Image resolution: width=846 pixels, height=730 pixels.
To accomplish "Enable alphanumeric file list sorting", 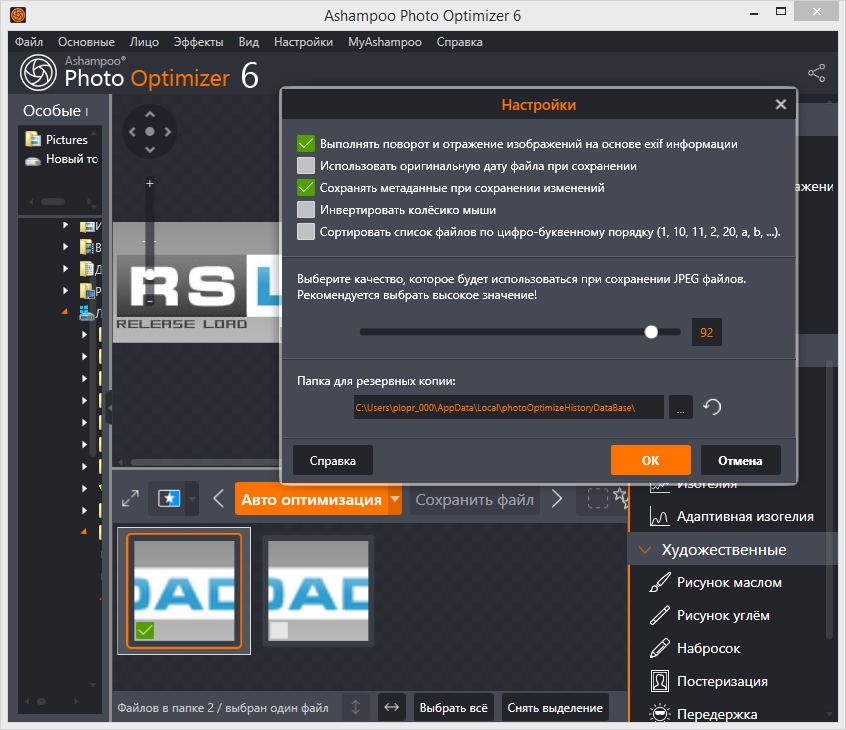I will [x=306, y=231].
